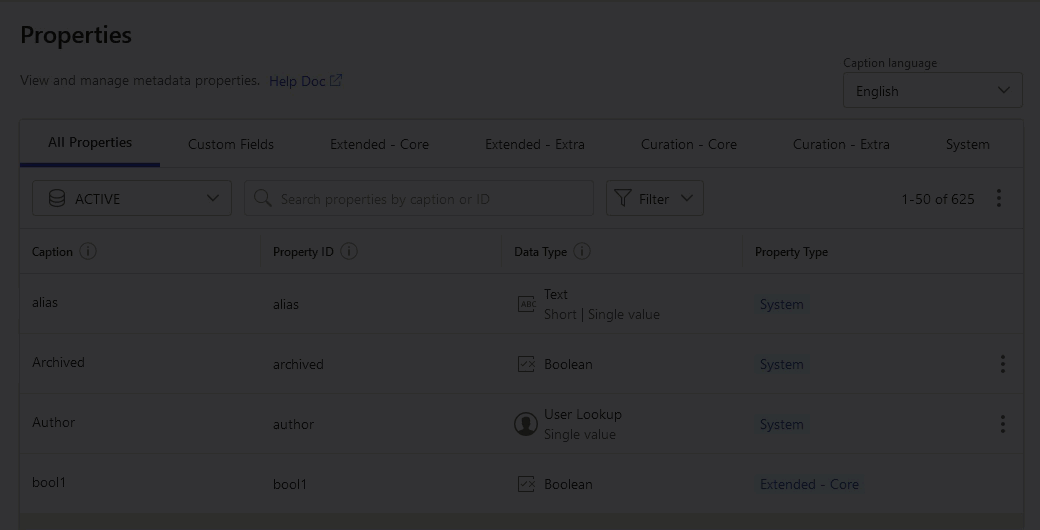
Task: Click the Text type icon for alias
Action: coord(526,304)
